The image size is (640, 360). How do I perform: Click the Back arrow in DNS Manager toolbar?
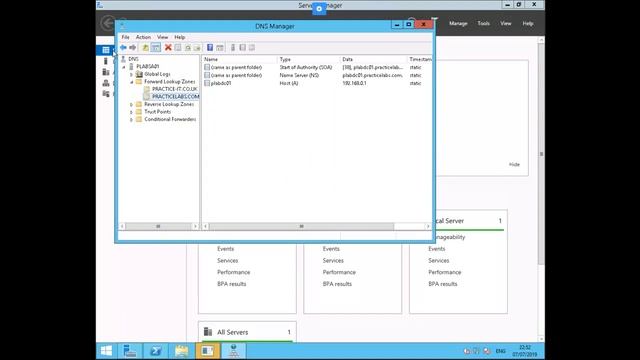123,48
